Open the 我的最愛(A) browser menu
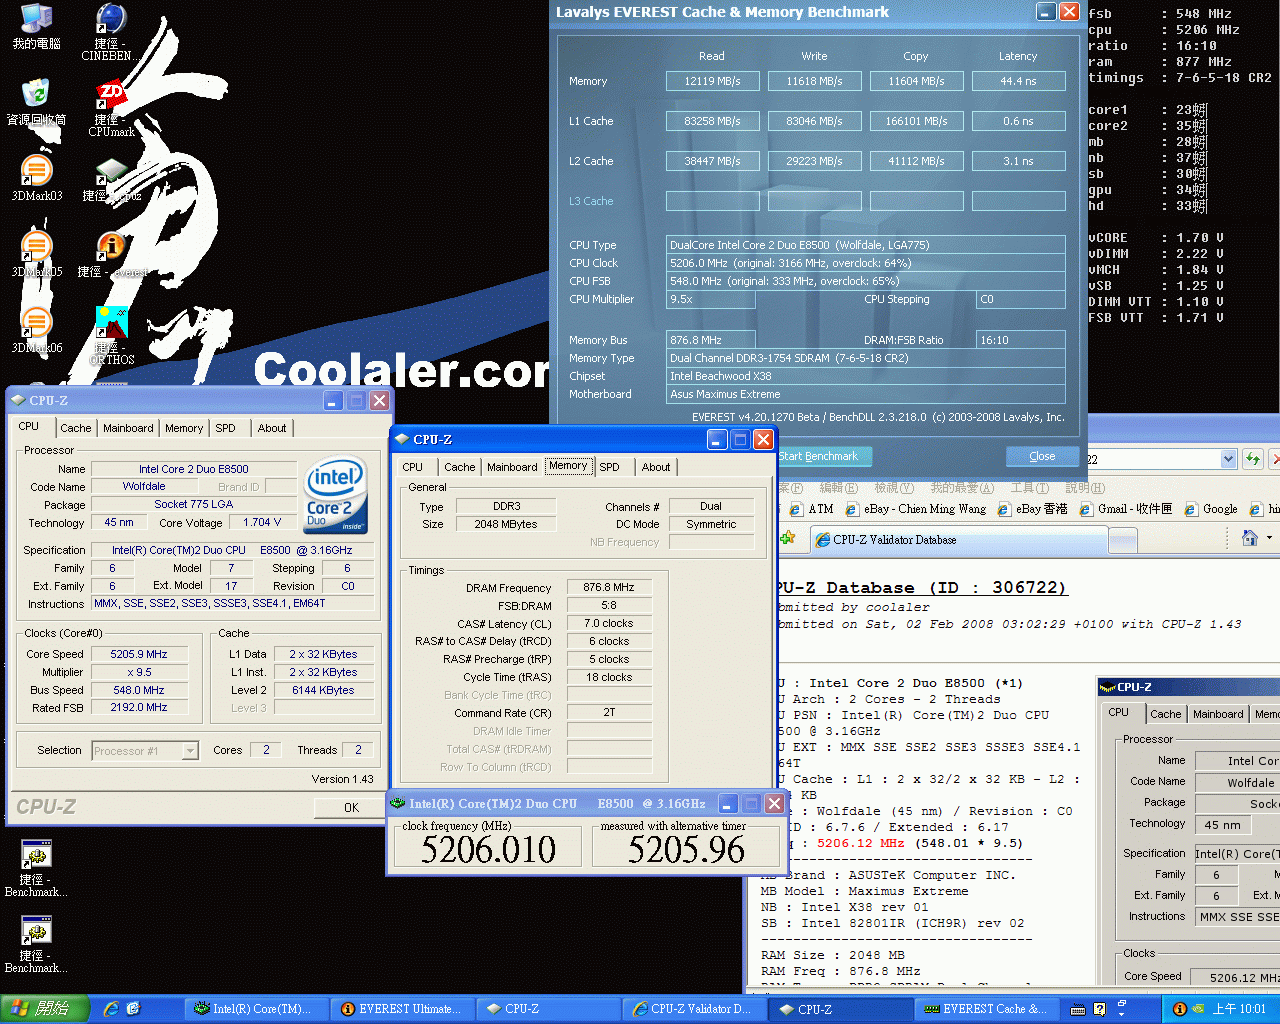Screen dimensions: 1280x1024 [962, 488]
